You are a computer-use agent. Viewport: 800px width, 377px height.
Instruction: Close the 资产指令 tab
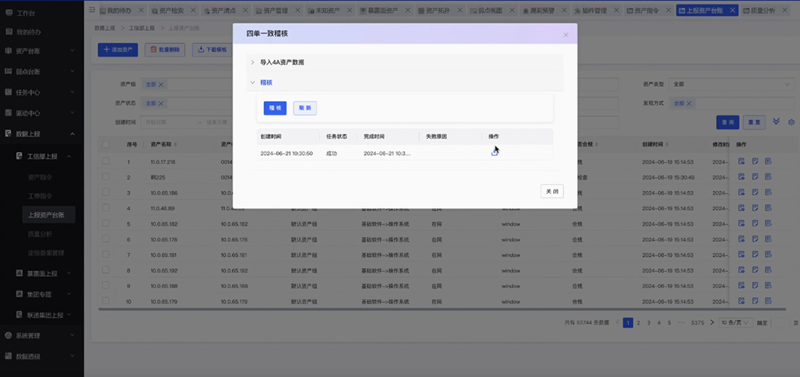pyautogui.click(x=668, y=10)
